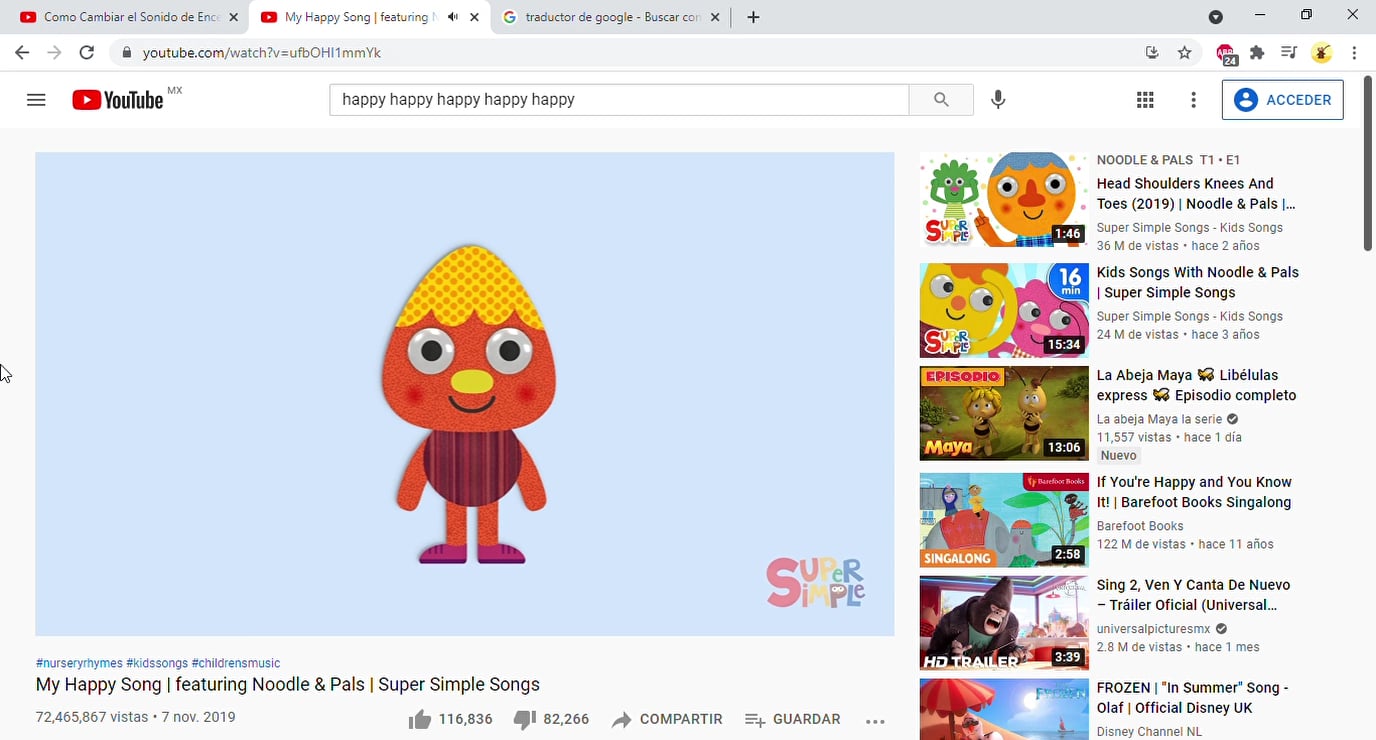Viewport: 1376px width, 740px height.
Task: Close the traductor de google tab
Action: point(715,17)
